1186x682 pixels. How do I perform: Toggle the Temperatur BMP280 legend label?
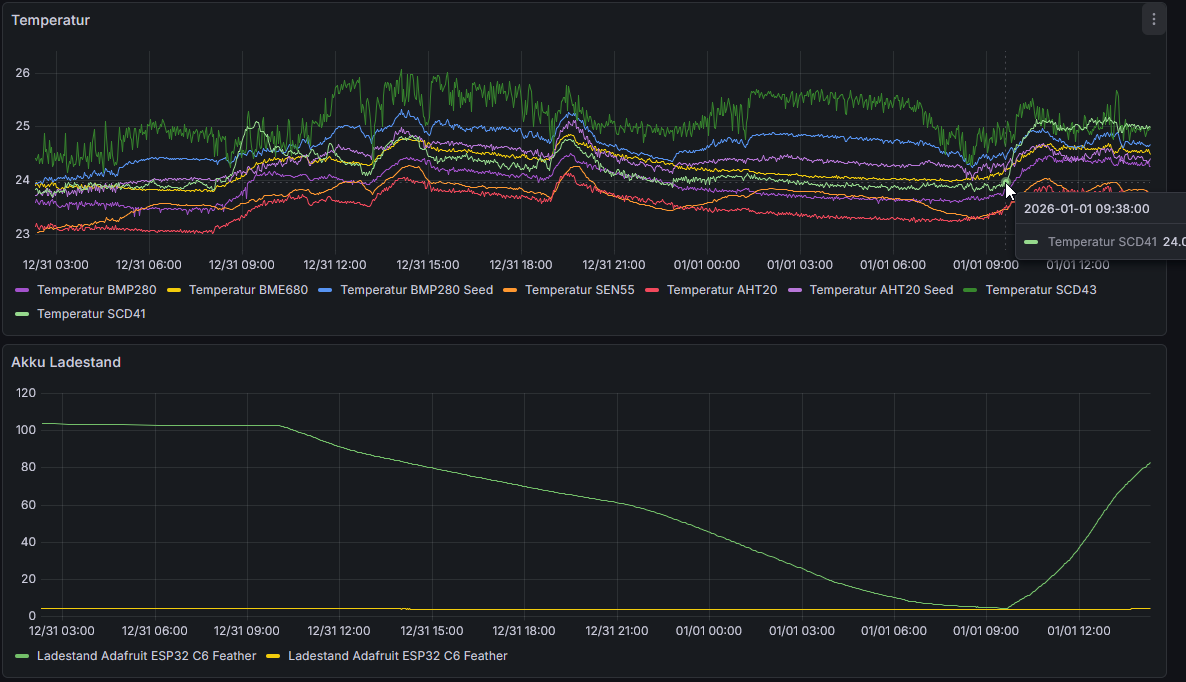[96, 290]
